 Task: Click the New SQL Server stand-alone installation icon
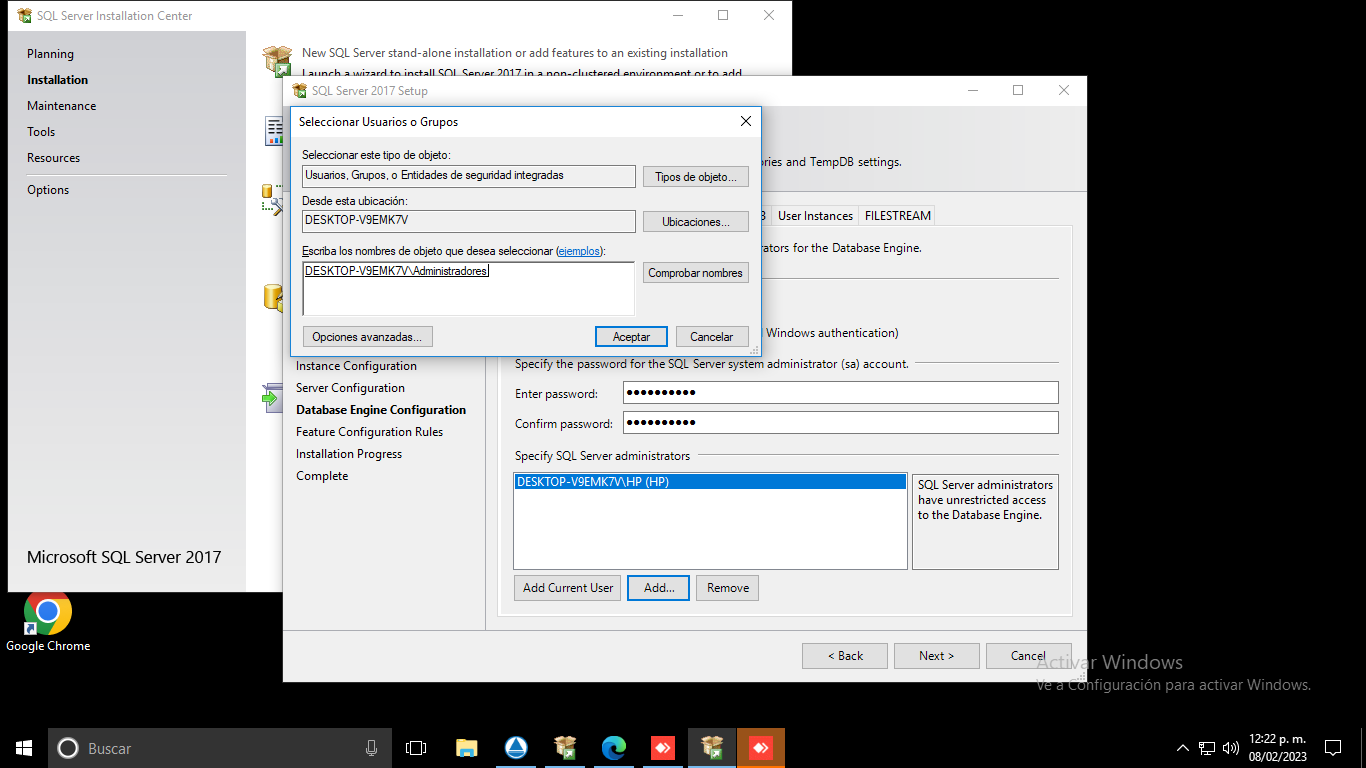[277, 60]
